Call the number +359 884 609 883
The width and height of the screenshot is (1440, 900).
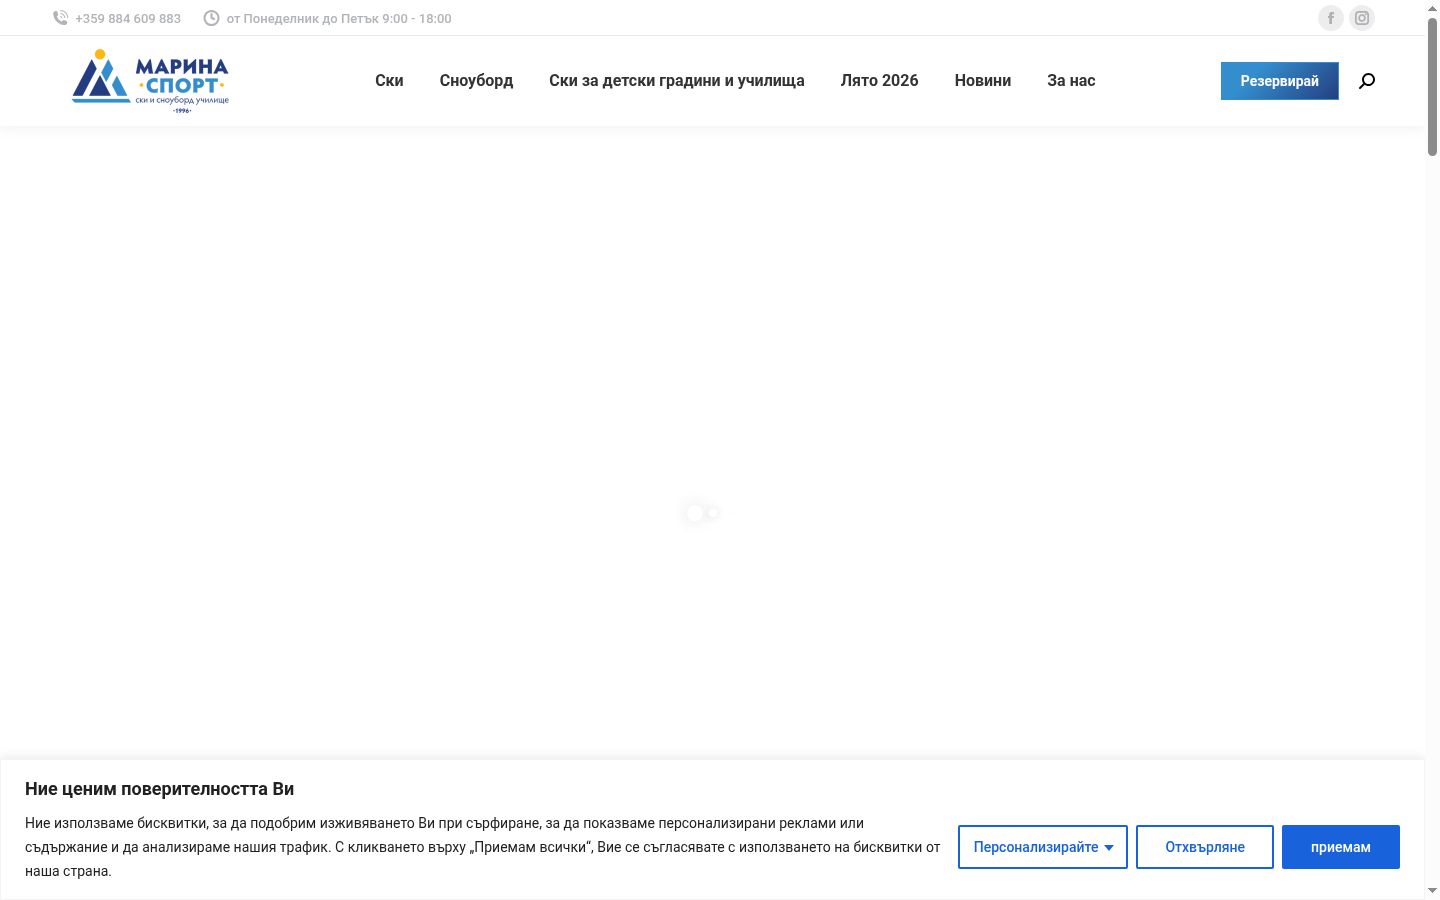(x=128, y=18)
